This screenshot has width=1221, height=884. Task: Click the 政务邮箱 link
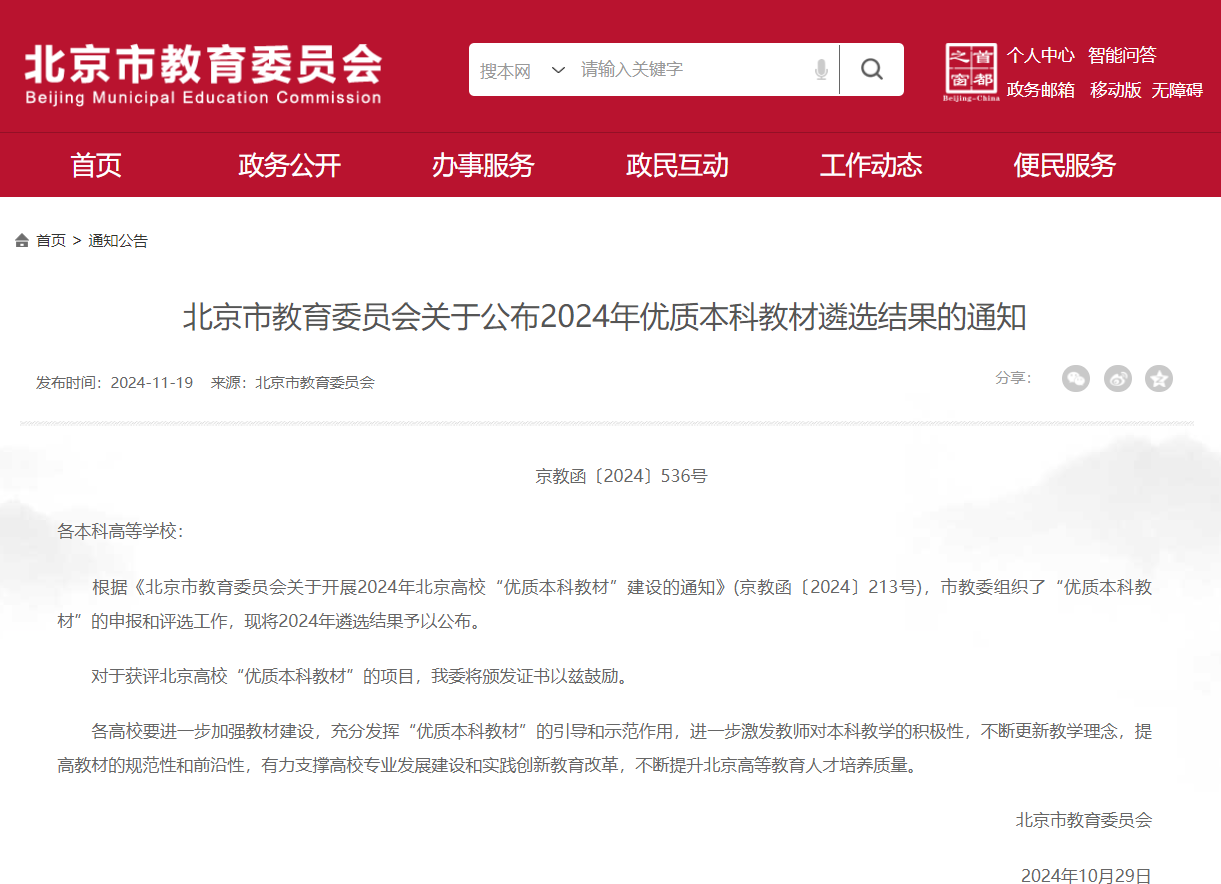pyautogui.click(x=1040, y=90)
